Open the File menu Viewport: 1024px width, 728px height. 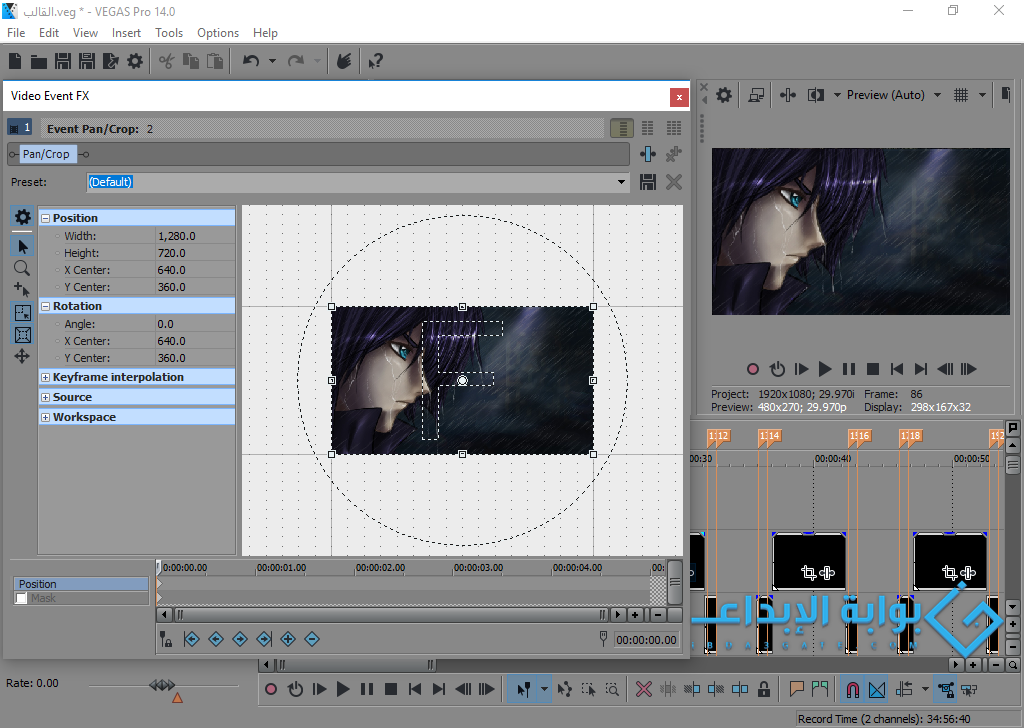16,33
